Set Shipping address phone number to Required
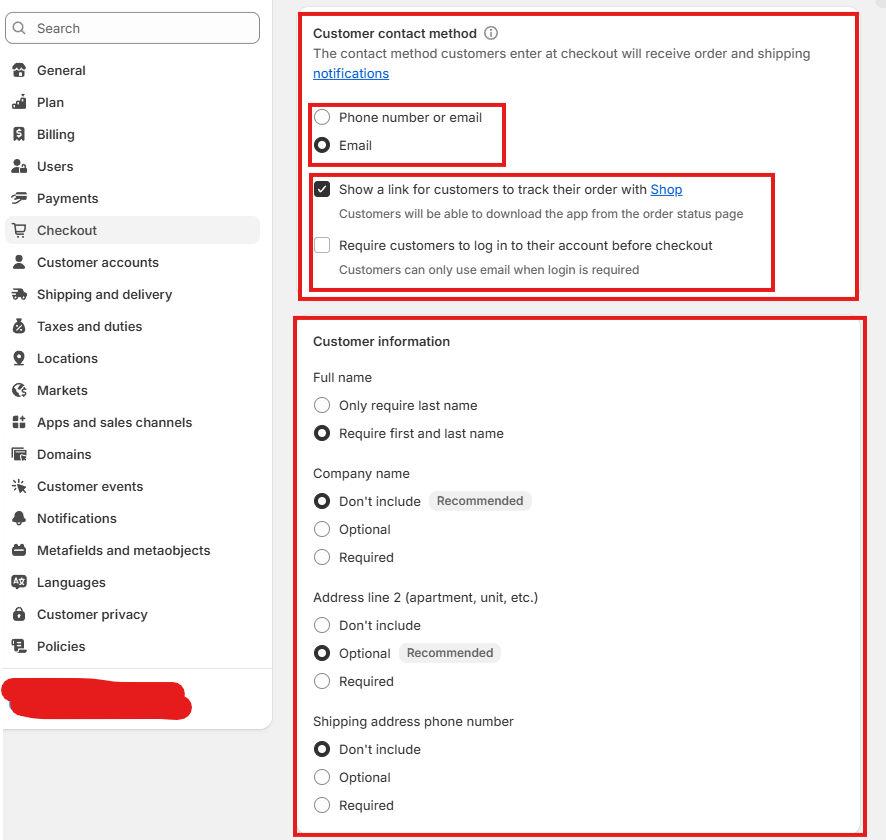Screen dimensions: 886x840 click(x=322, y=805)
